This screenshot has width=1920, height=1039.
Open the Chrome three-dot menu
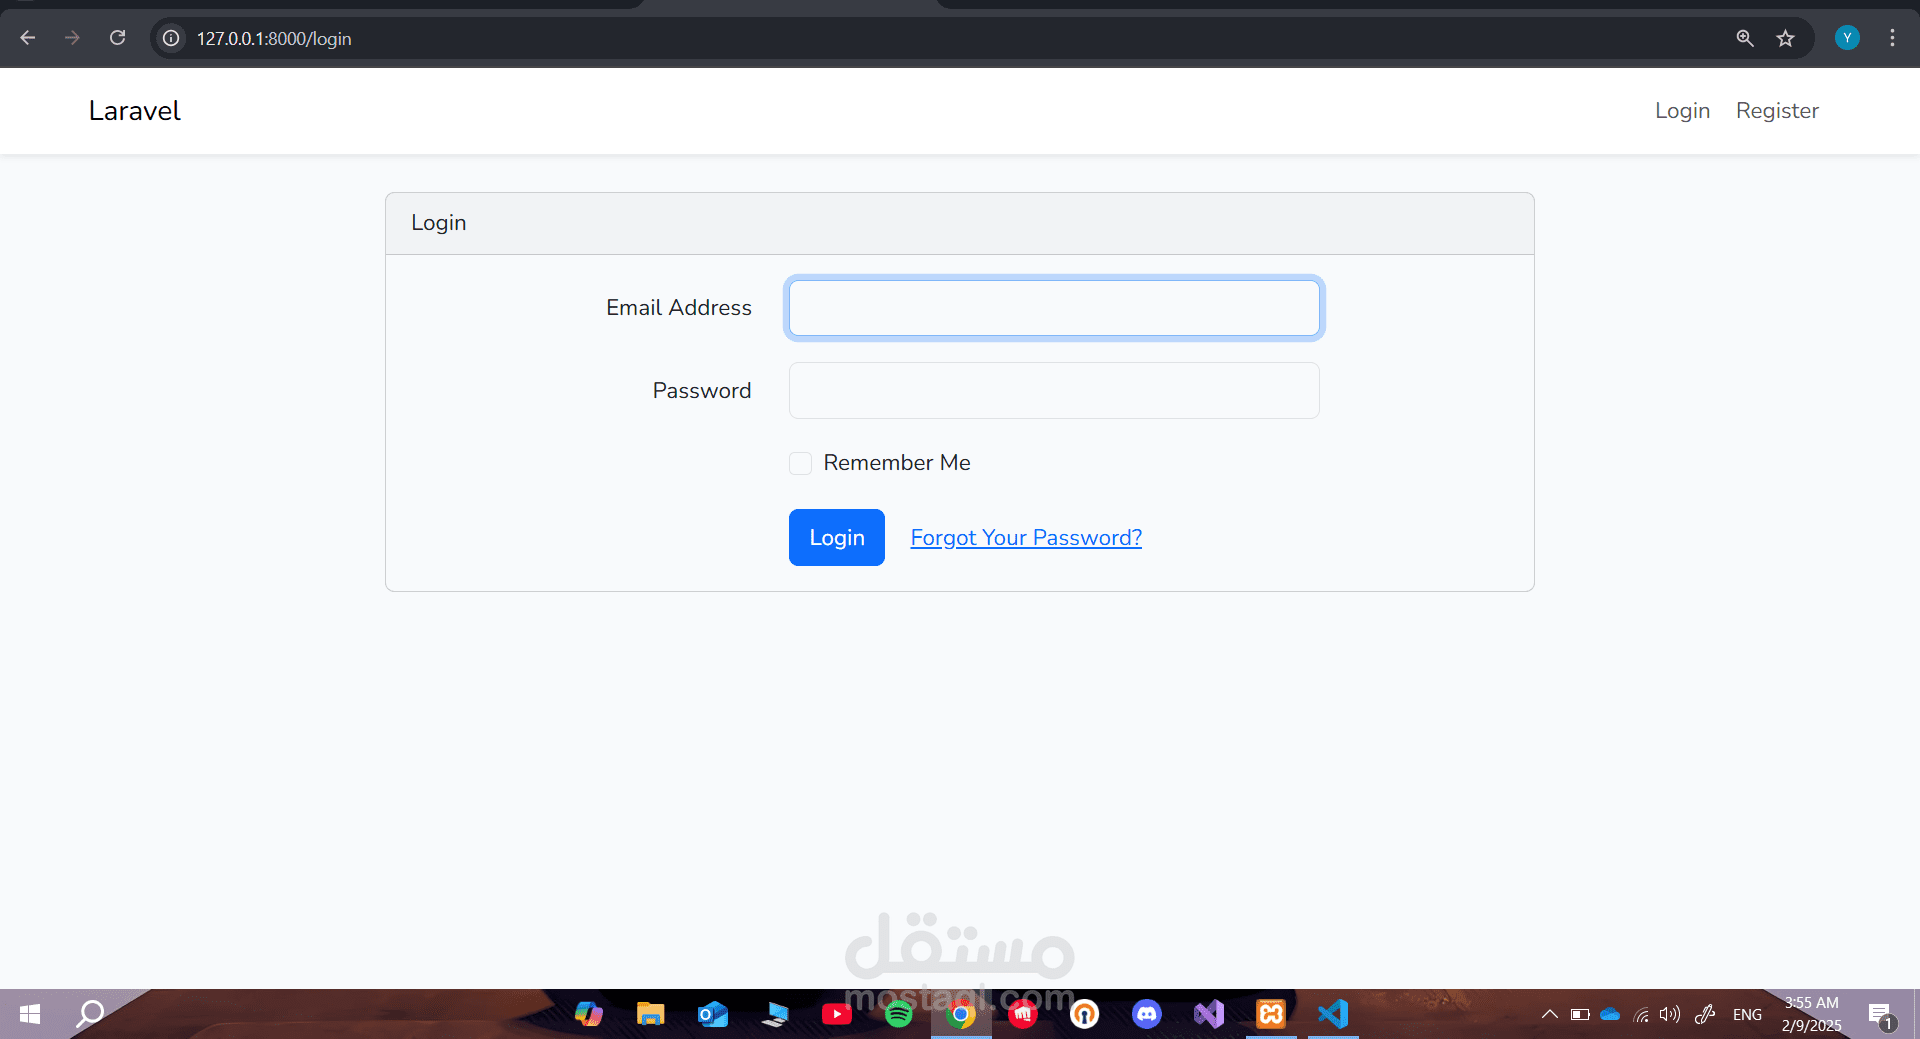click(1892, 38)
